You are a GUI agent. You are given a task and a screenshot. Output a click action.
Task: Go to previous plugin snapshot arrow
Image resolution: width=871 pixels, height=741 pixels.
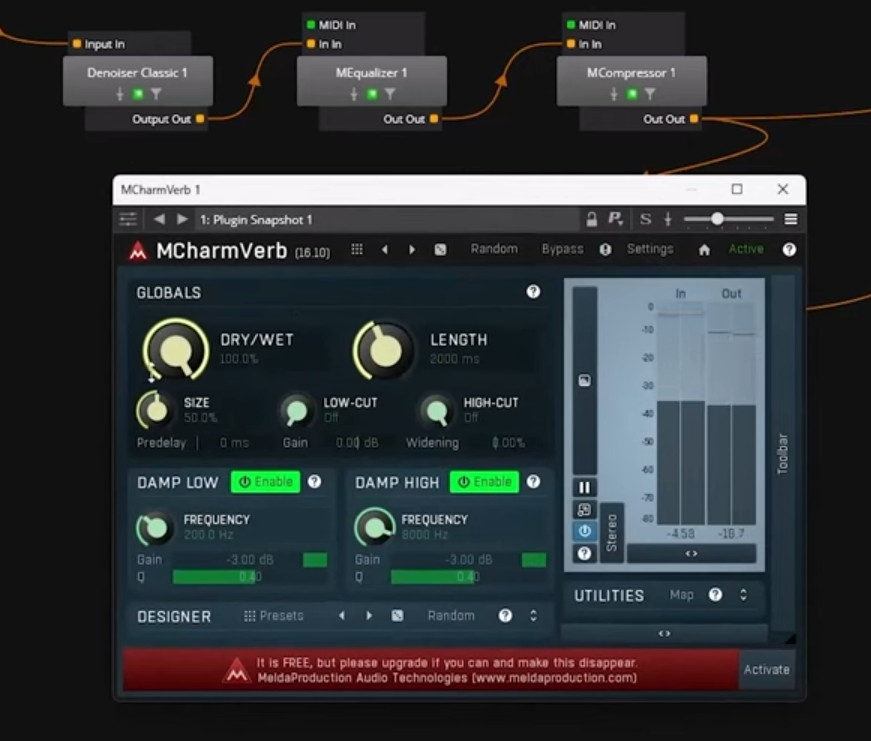[x=159, y=219]
